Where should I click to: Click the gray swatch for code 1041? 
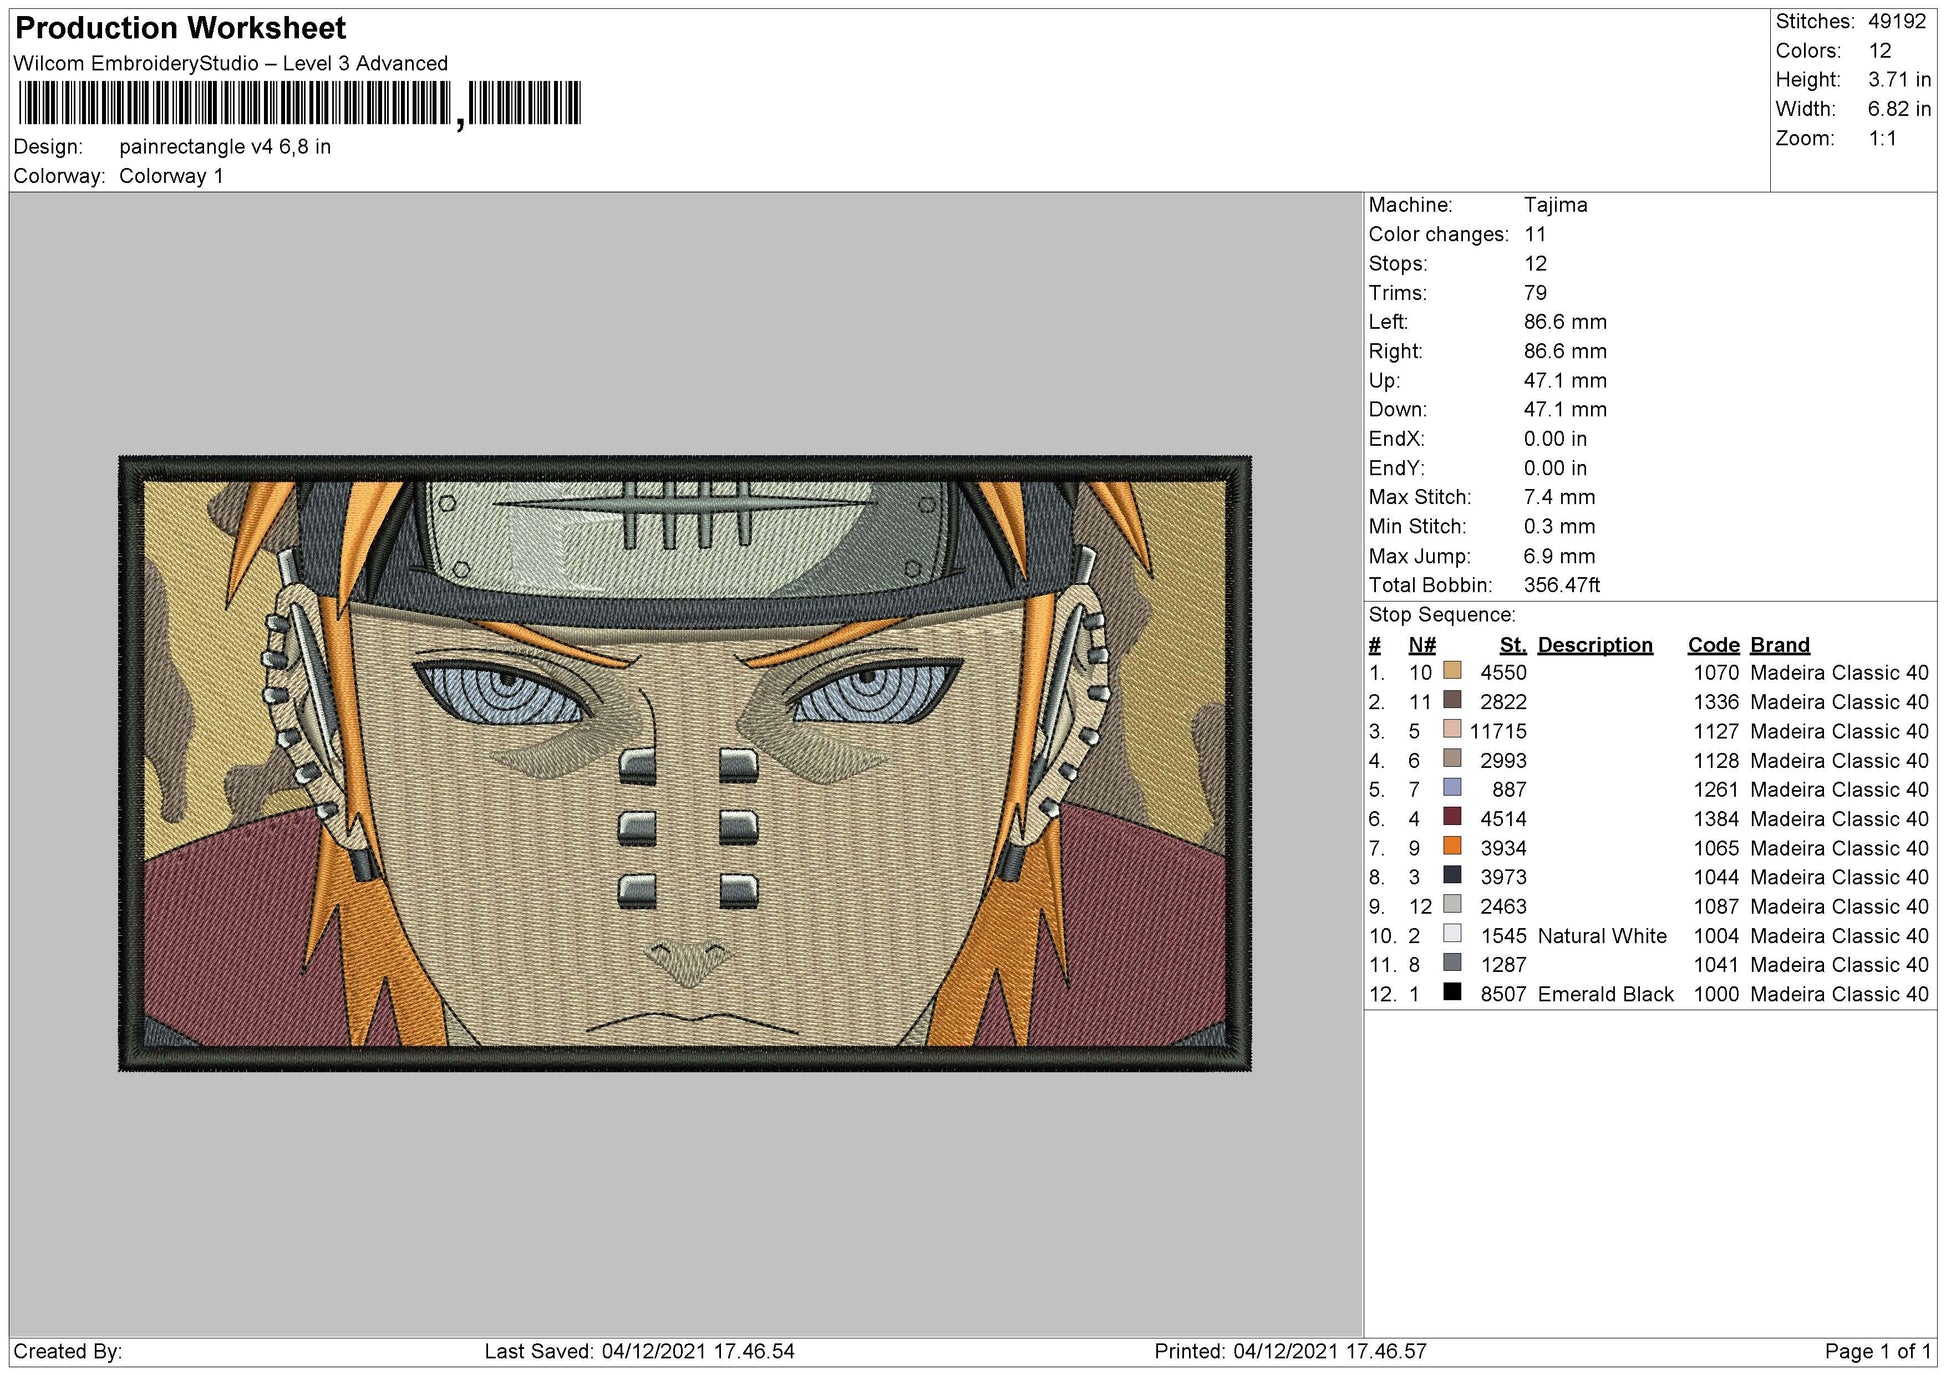(x=1452, y=962)
